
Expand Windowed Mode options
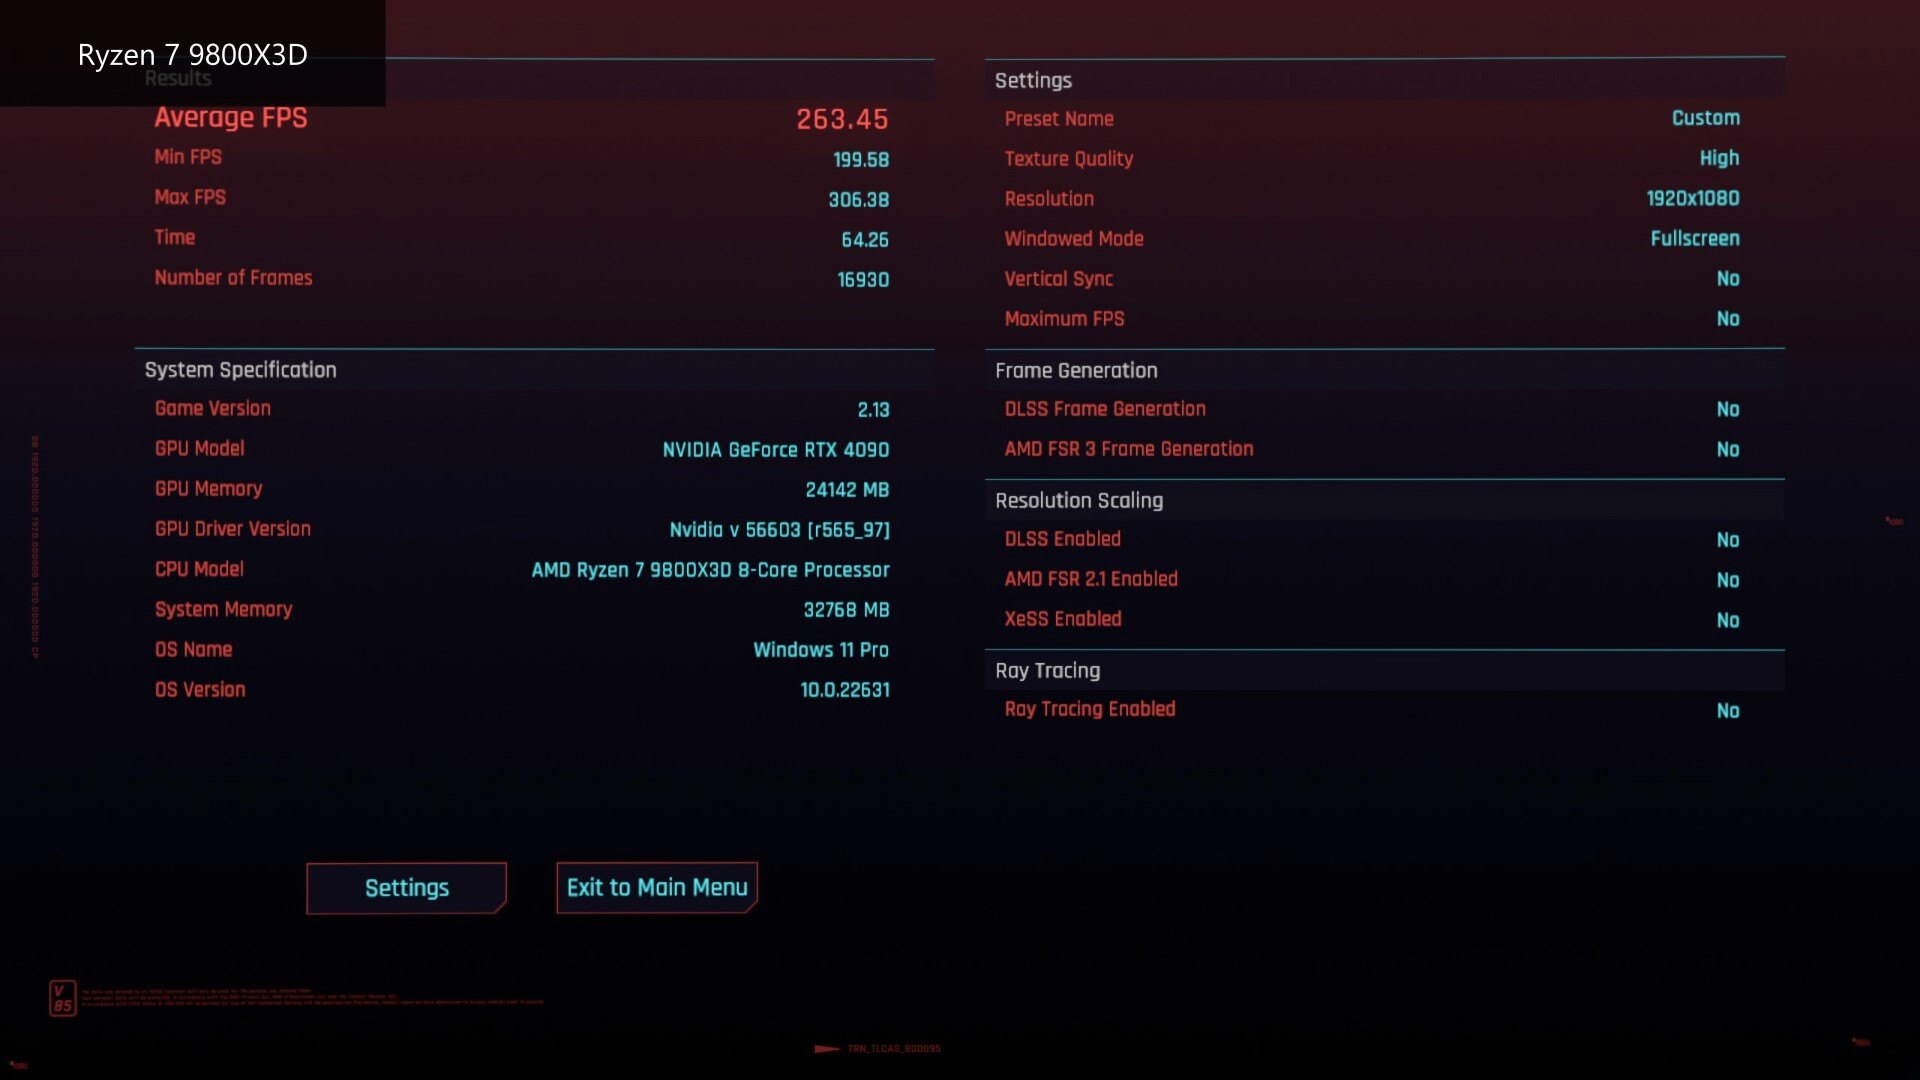click(1695, 239)
